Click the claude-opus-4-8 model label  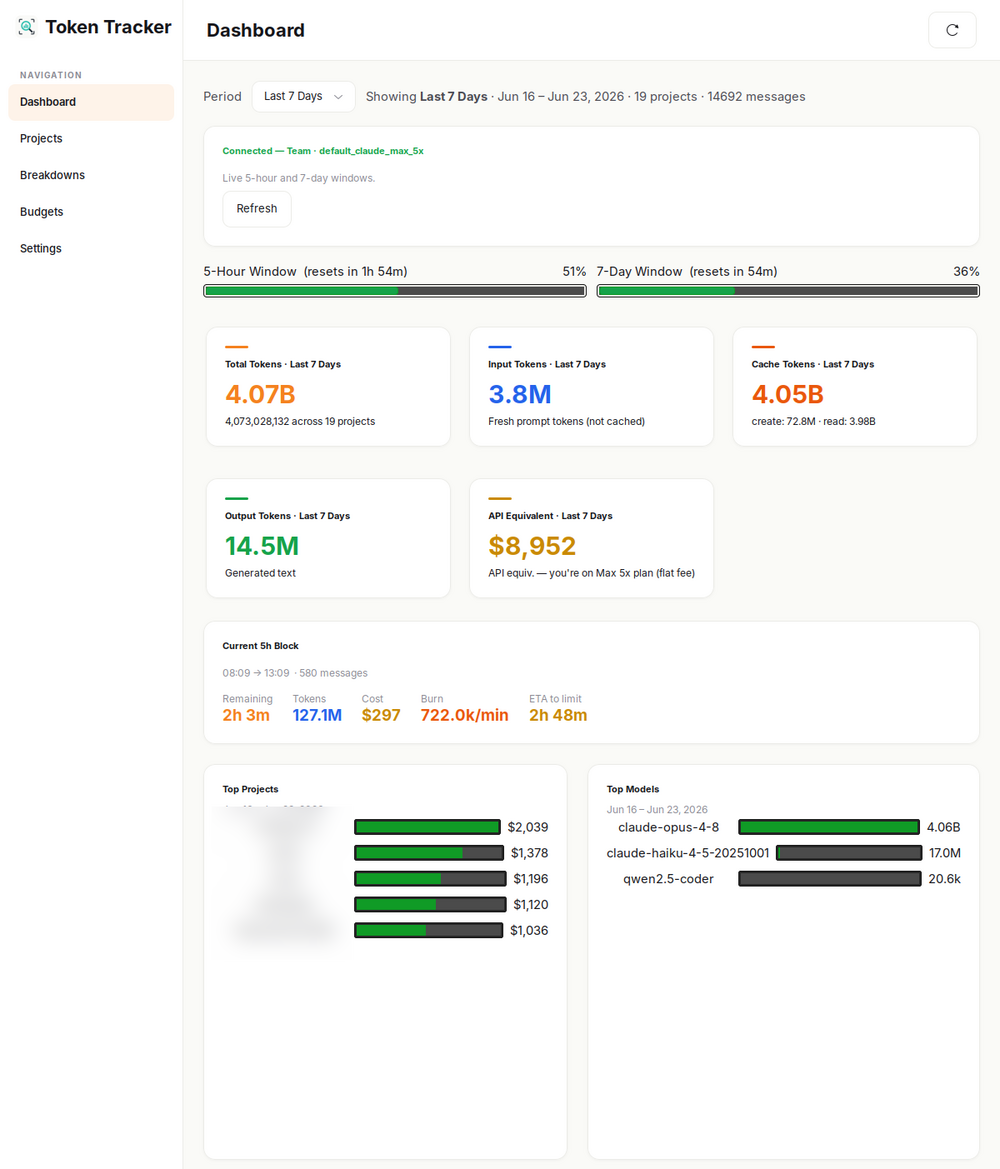tap(669, 827)
